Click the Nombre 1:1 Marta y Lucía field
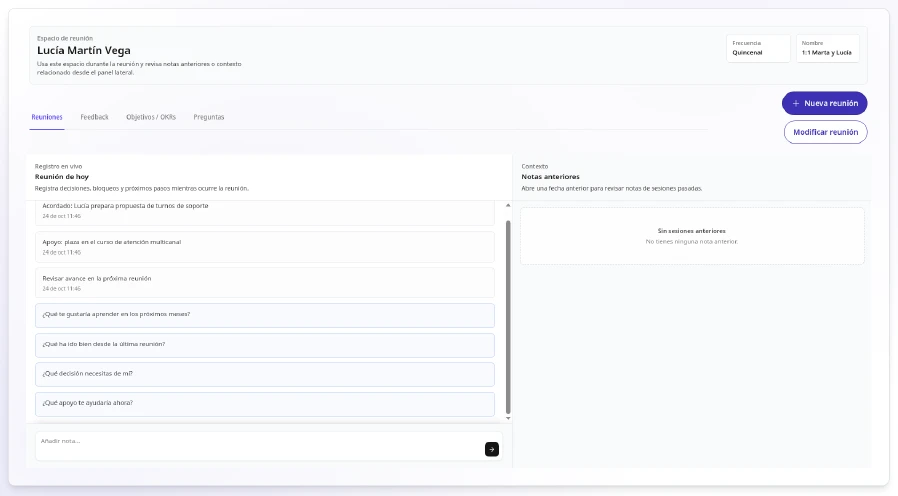Screen dimensions: 898x496 coord(828,48)
